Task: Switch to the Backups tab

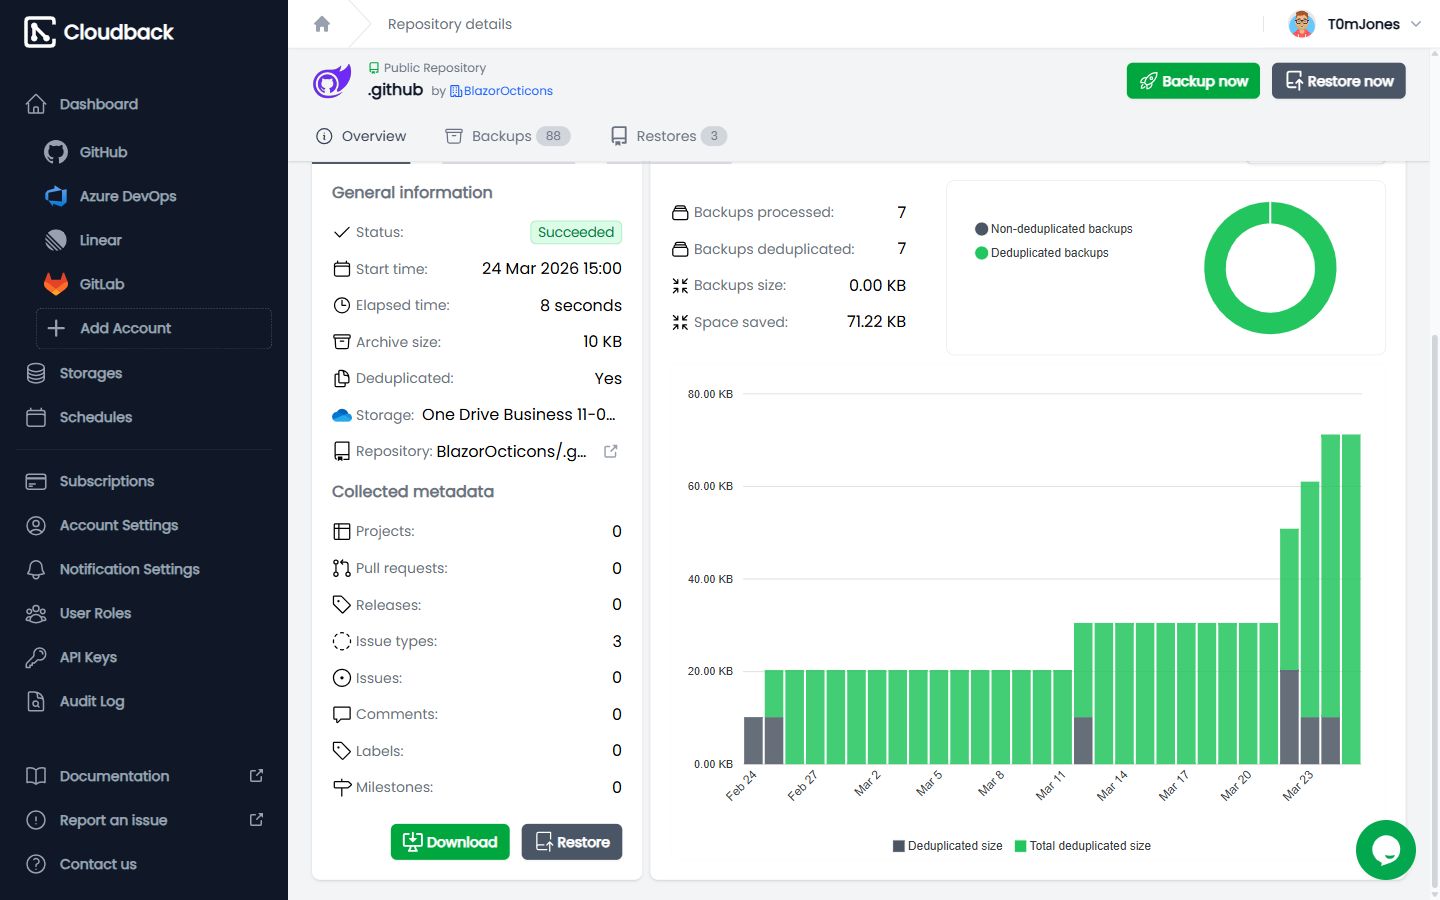Action: (508, 136)
